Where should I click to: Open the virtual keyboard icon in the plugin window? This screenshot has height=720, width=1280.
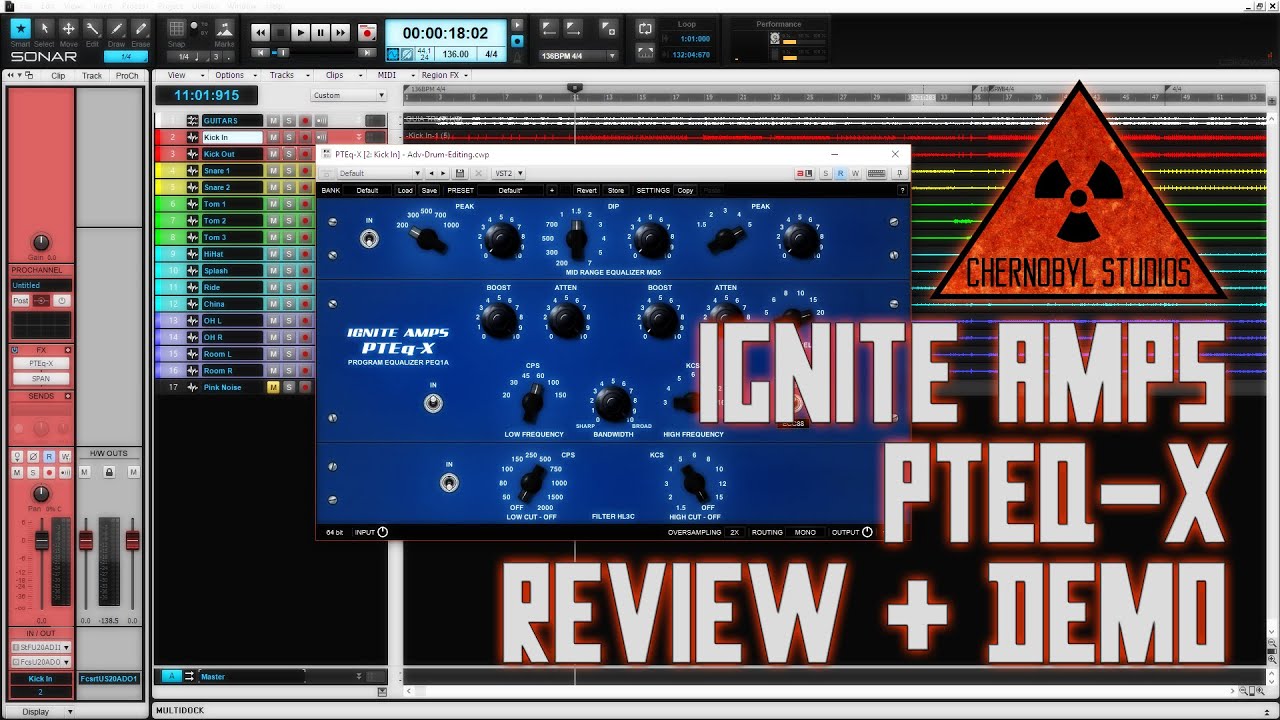click(876, 173)
